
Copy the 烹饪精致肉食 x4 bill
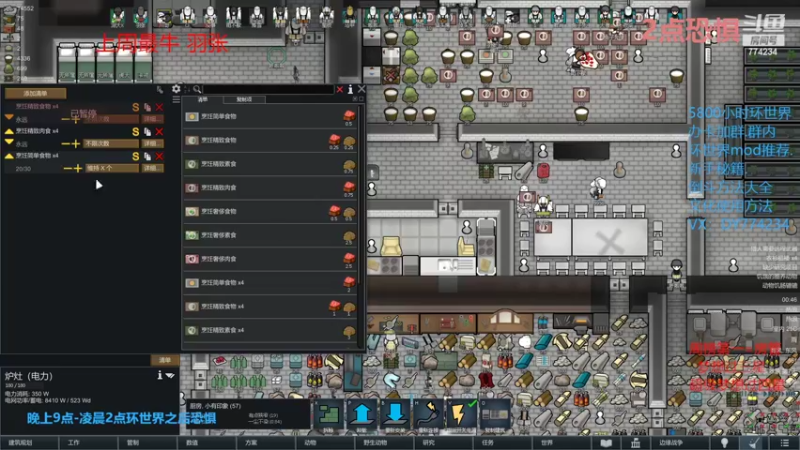147,132
